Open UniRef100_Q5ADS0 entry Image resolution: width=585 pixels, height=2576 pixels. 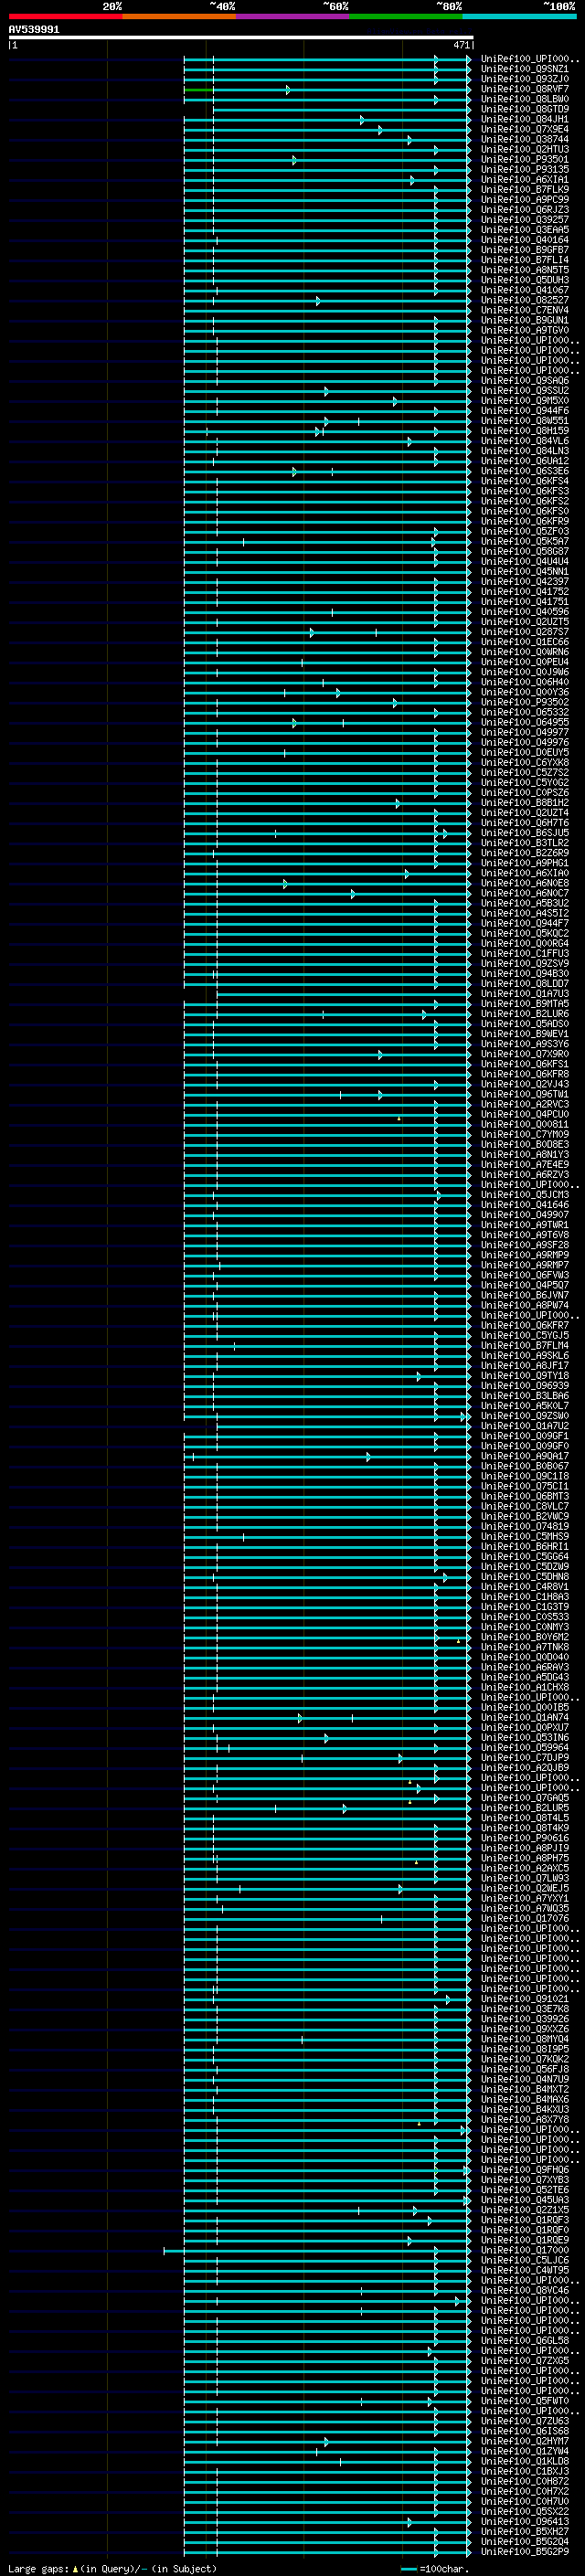525,1024
